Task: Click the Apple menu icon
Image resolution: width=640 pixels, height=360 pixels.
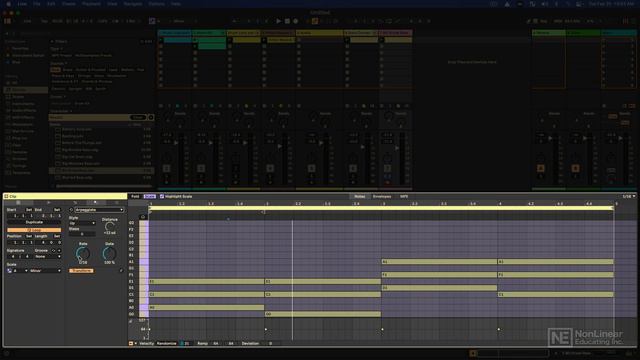Action: [8, 4]
